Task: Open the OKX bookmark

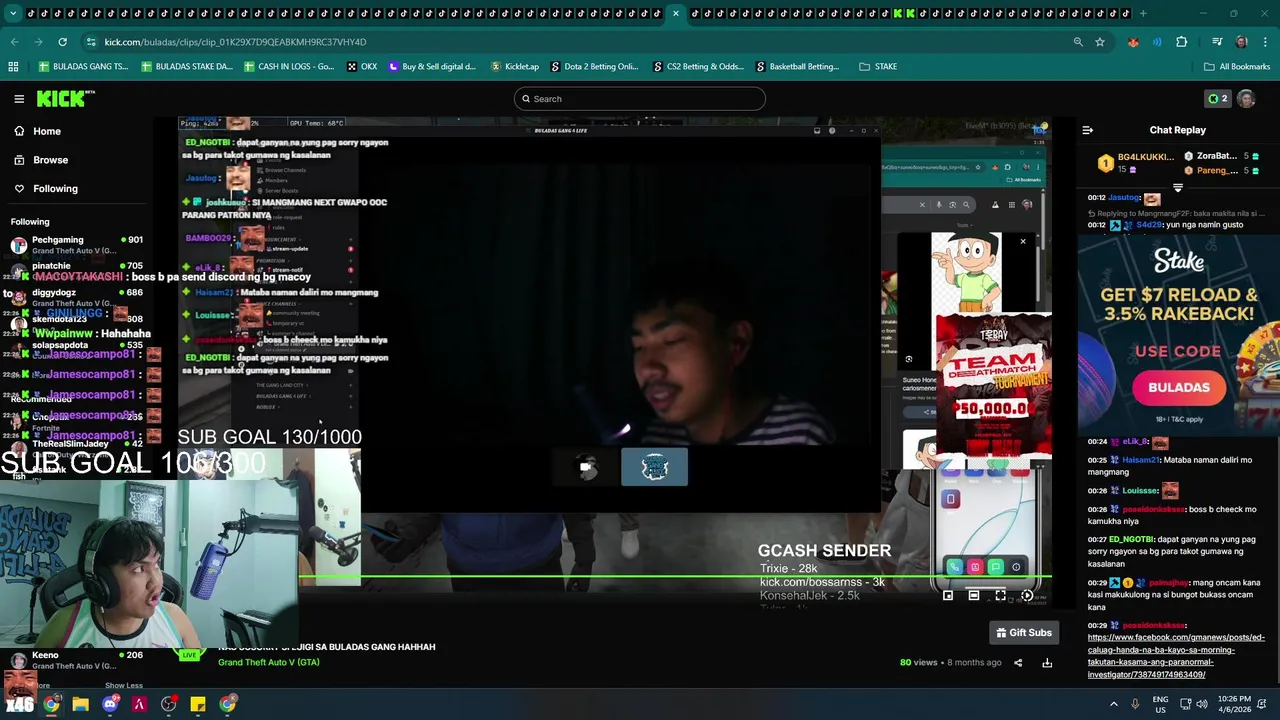Action: (362, 67)
